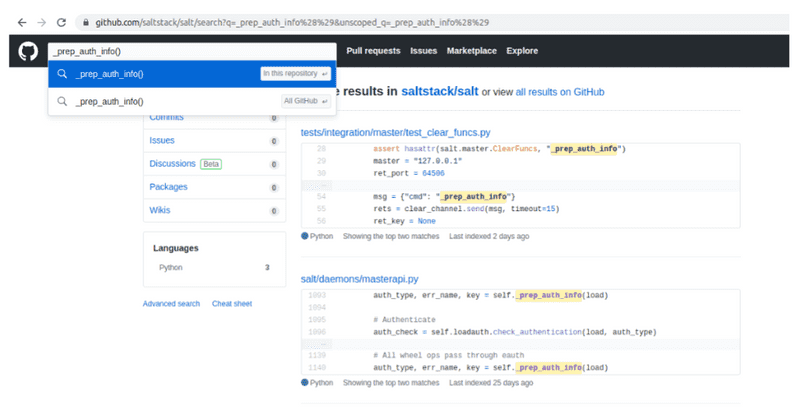Click magnifier icon in "All GitHub" suggestion
Screen dimensions: 800x415
(x=62, y=101)
